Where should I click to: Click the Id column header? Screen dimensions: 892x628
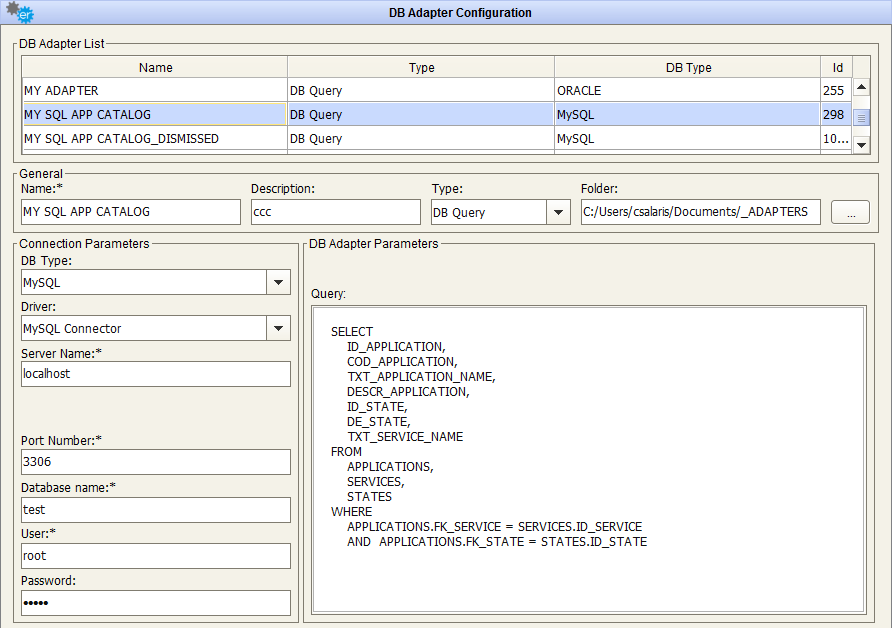click(837, 68)
